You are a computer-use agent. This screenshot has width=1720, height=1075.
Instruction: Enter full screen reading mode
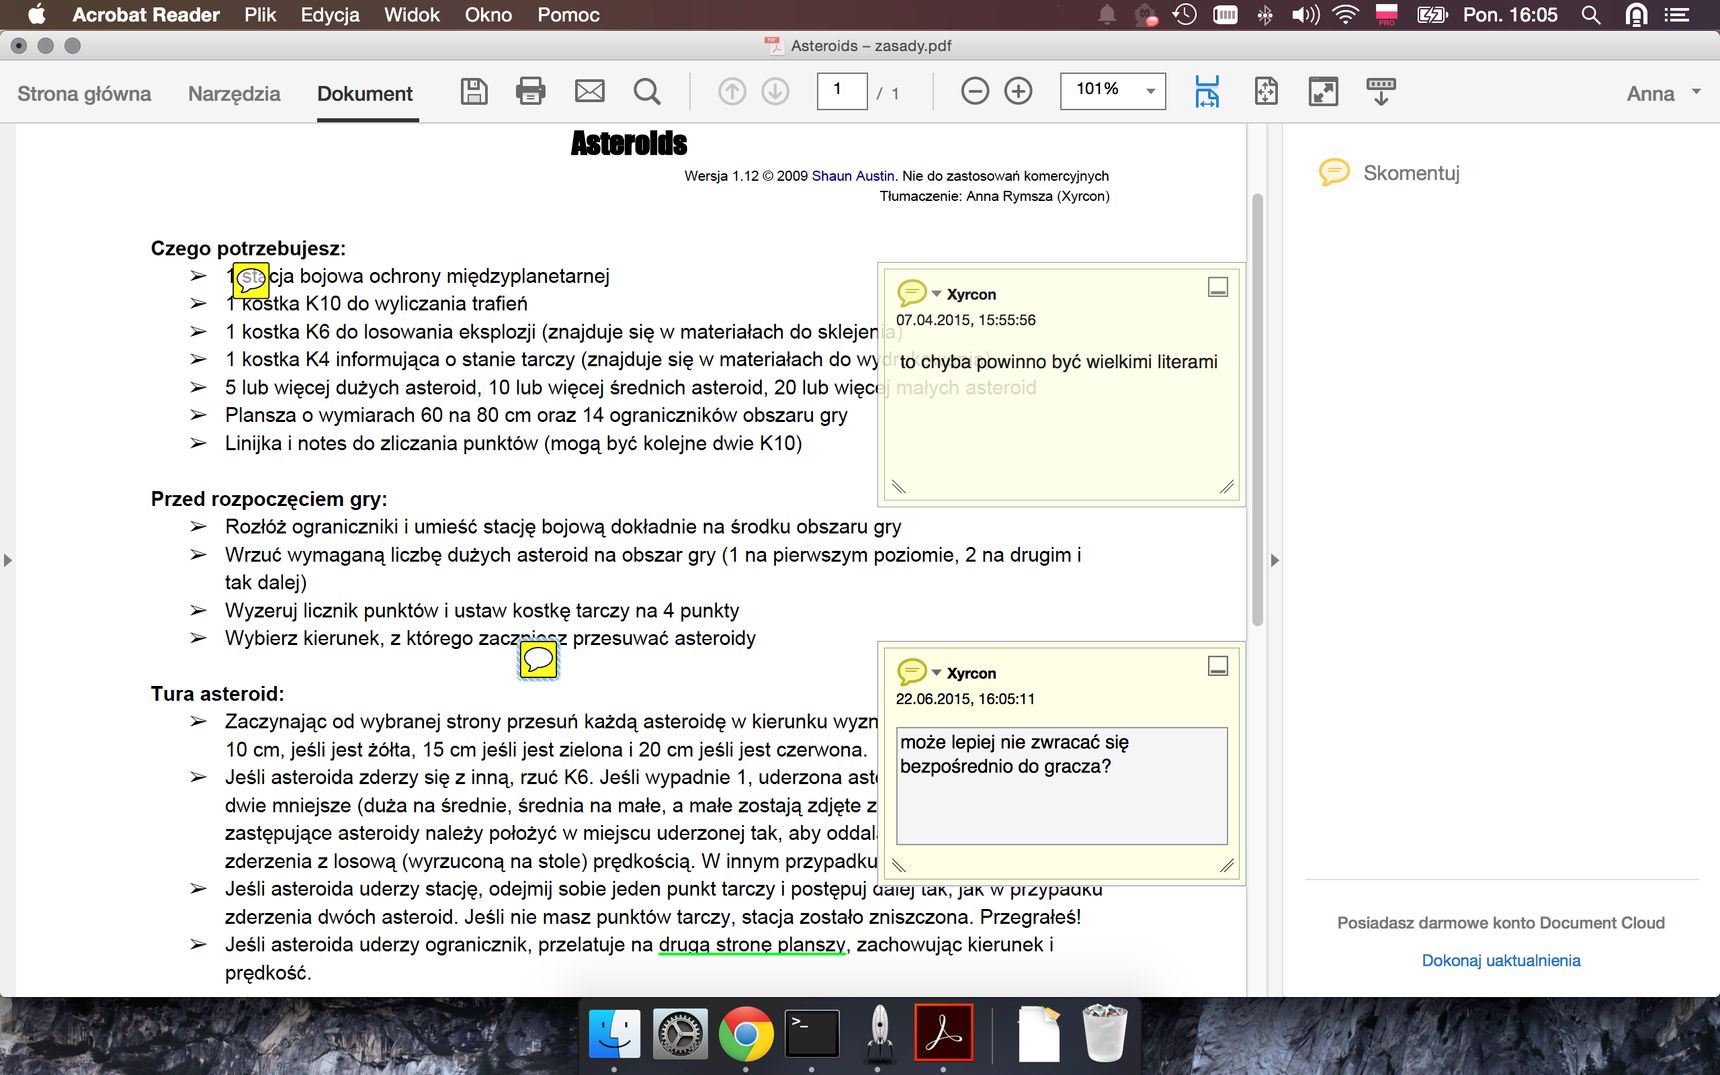coord(1323,92)
